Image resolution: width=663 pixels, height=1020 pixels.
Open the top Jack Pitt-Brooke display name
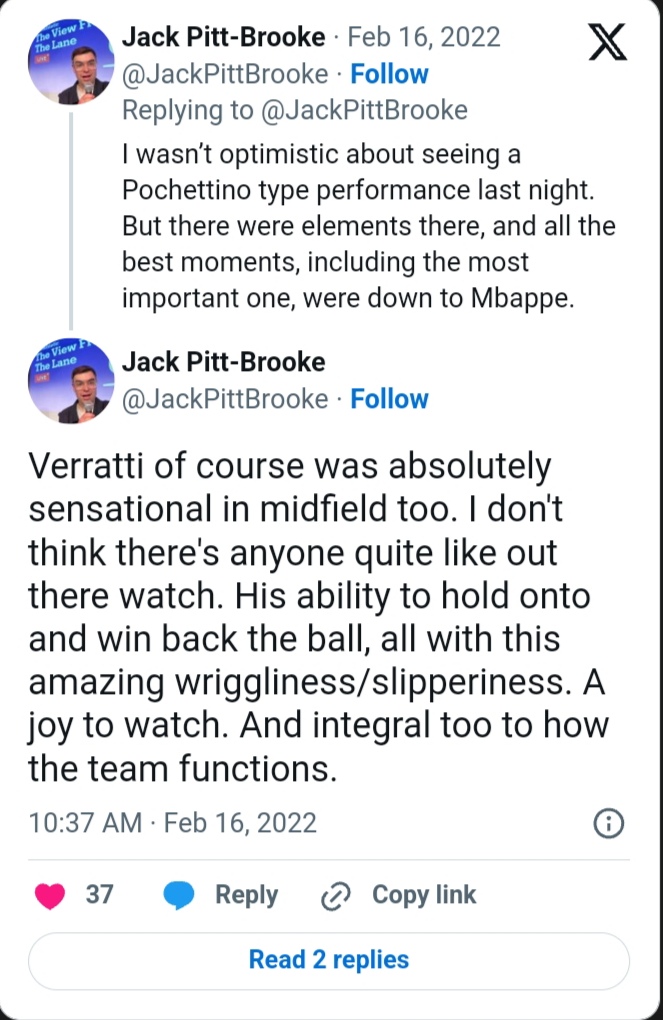(x=223, y=38)
